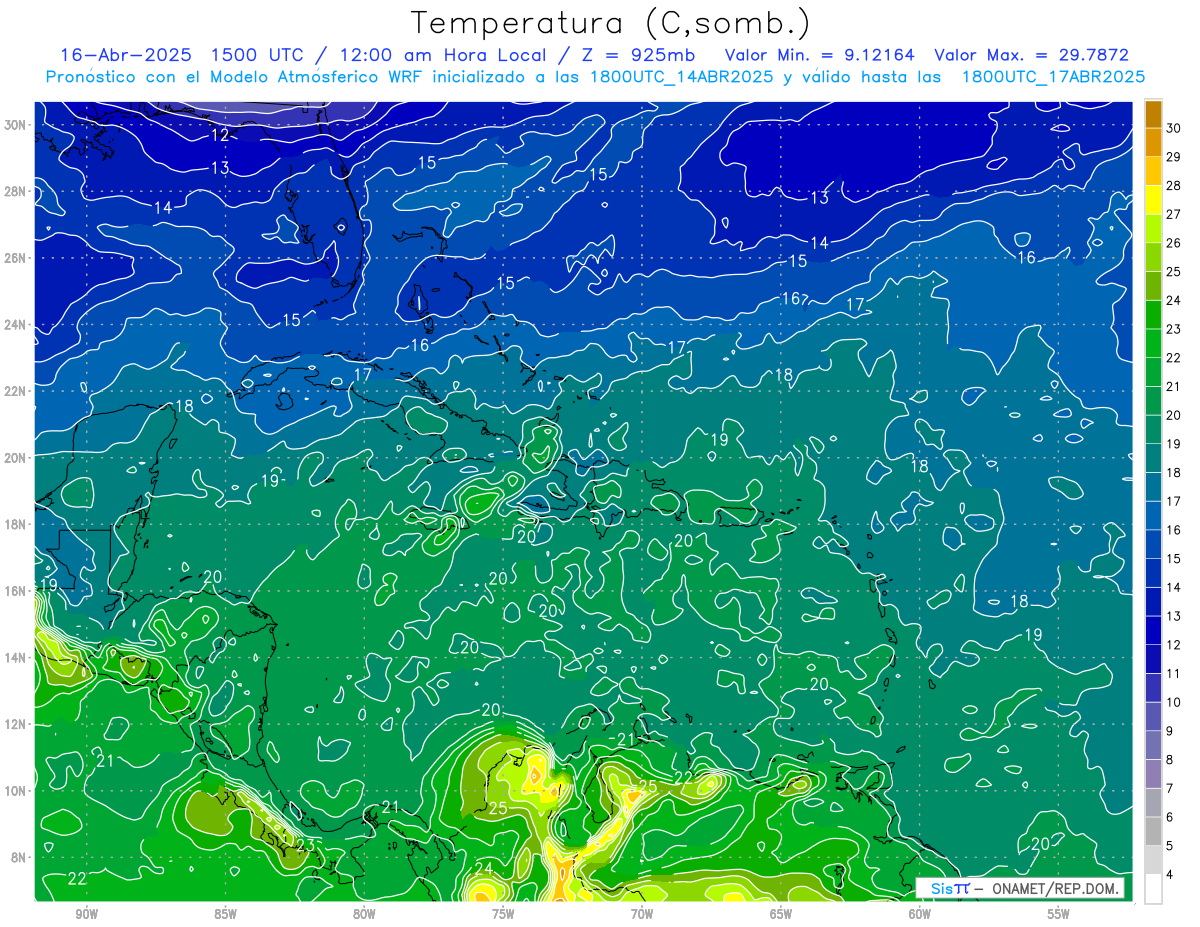This screenshot has width=1200, height=927.
Task: Click the latitude axis label "22N"
Action: pos(17,391)
